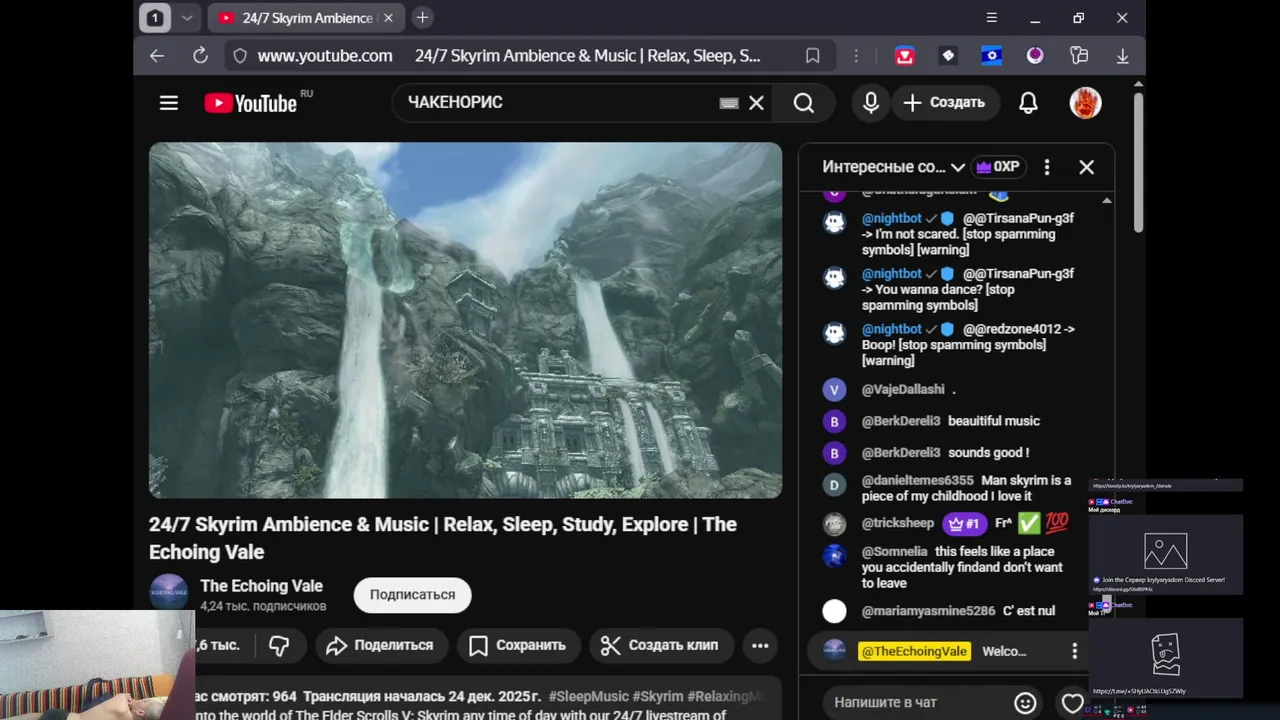Open the #Skyrim hashtag
This screenshot has height=720, width=1280.
pyautogui.click(x=659, y=696)
